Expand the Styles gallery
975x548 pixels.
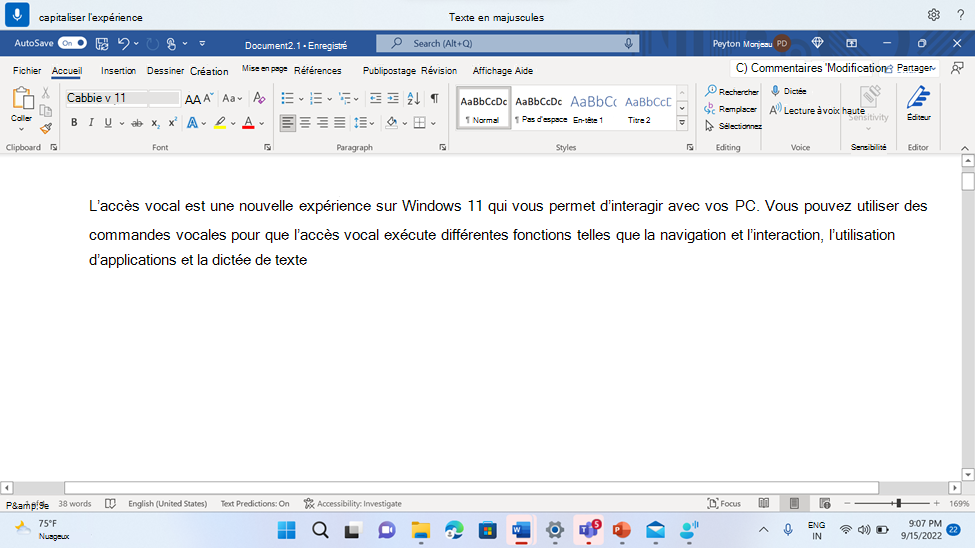pos(682,123)
